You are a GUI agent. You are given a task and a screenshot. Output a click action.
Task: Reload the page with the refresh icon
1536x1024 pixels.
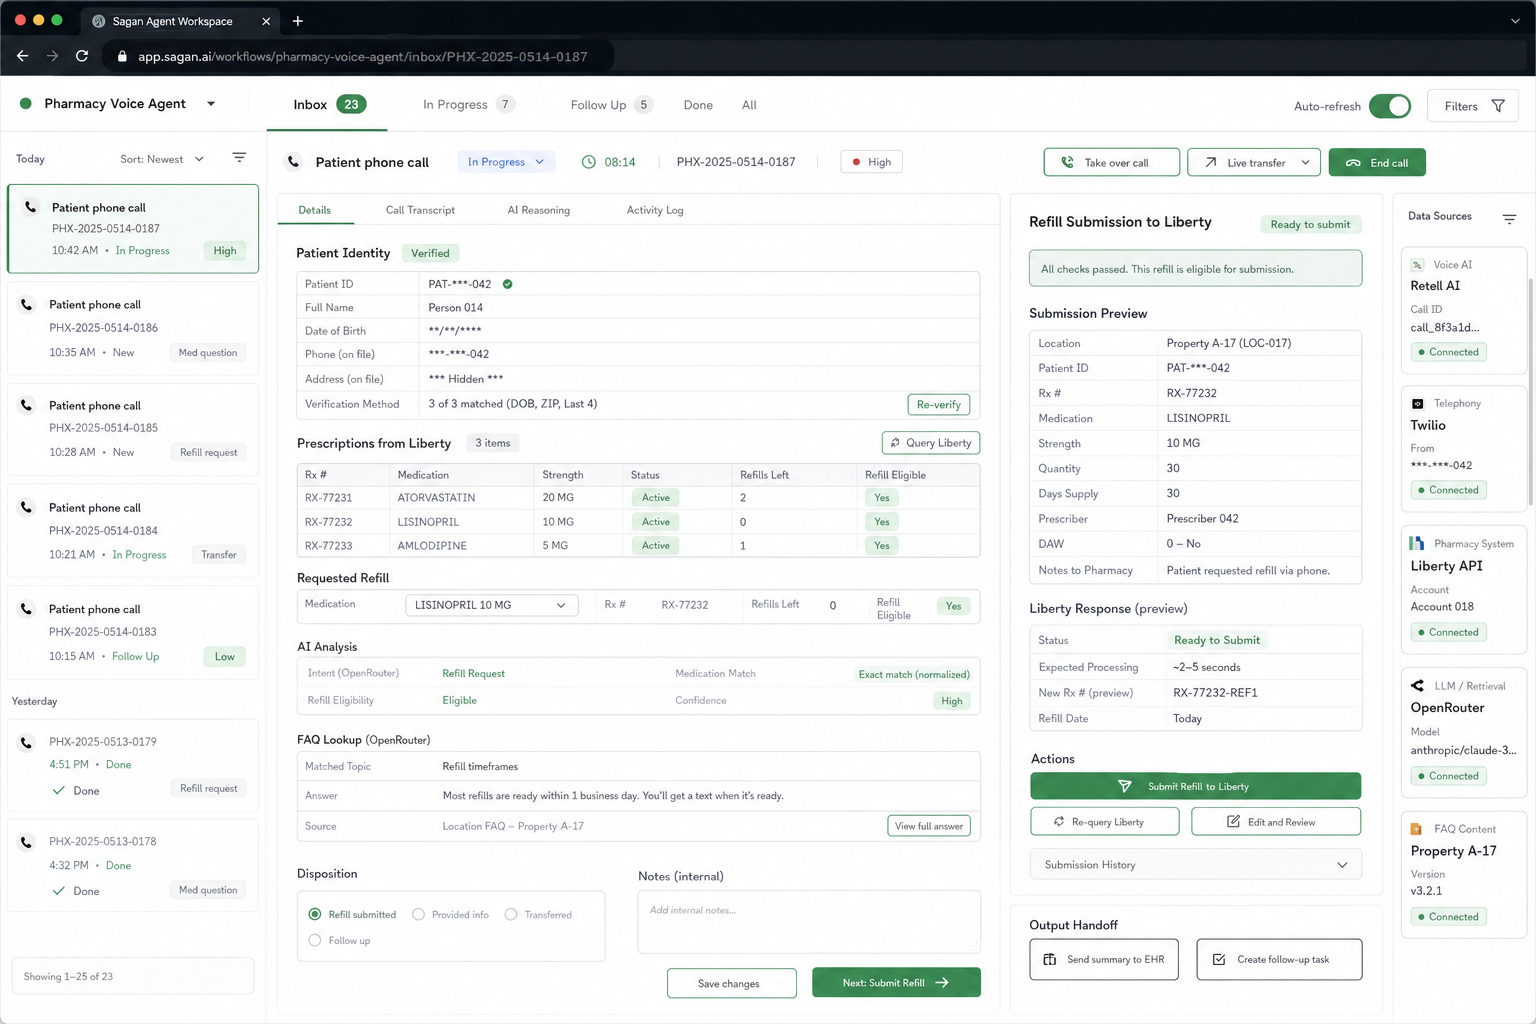point(82,56)
